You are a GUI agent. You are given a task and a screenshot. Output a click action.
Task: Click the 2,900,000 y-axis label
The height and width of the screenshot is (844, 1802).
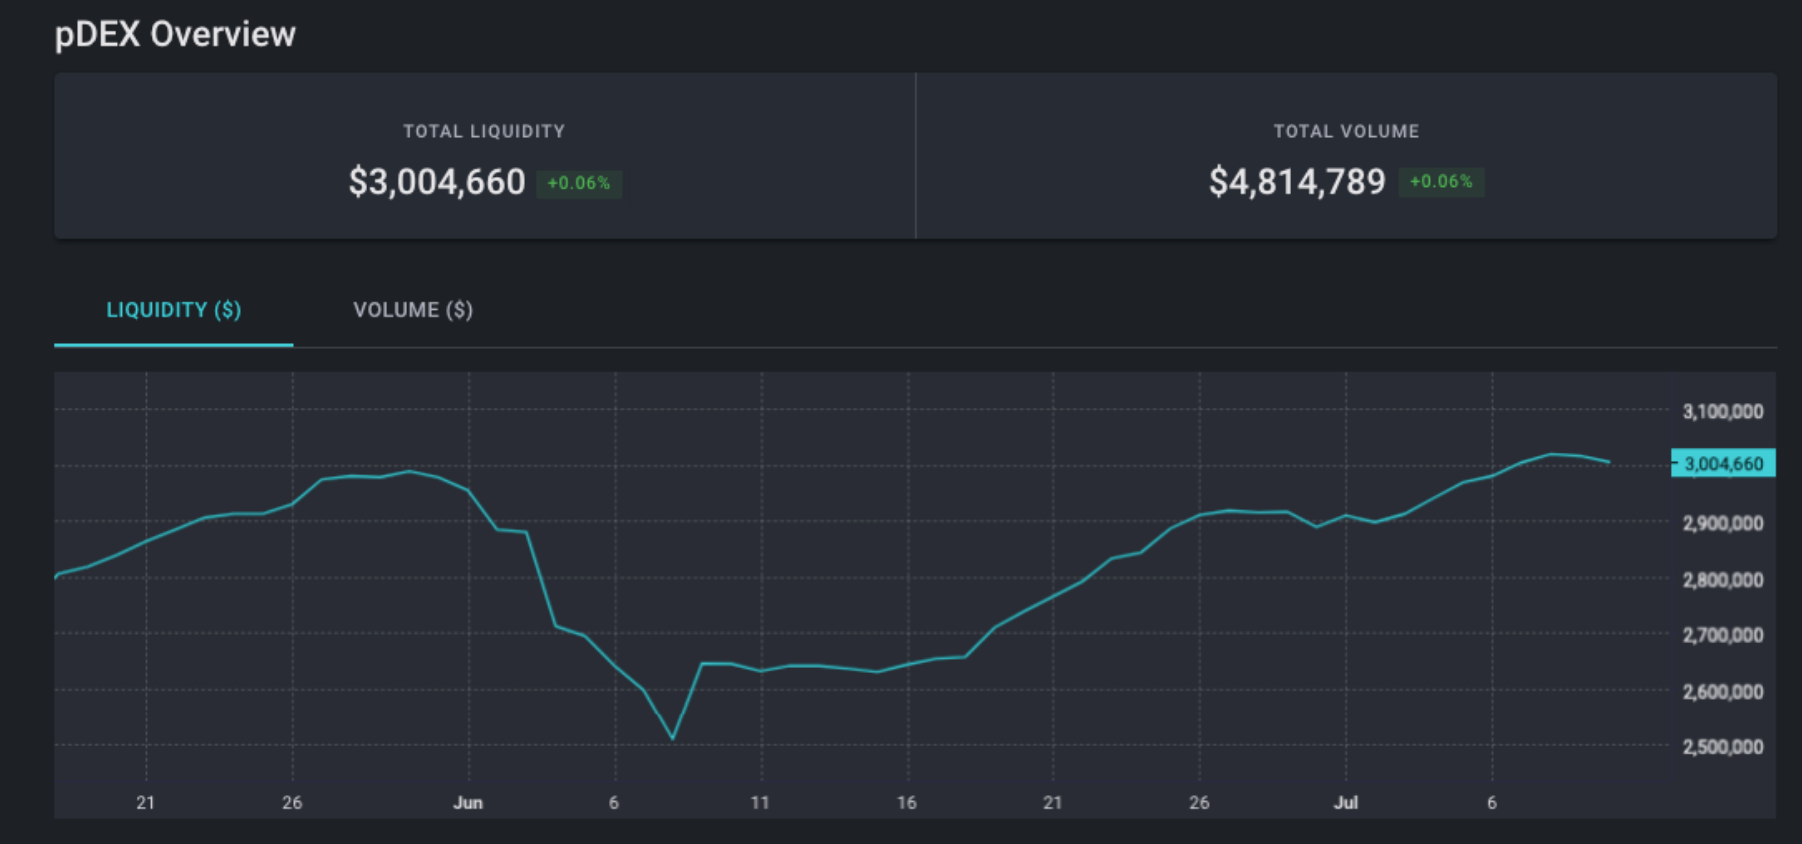[1723, 523]
